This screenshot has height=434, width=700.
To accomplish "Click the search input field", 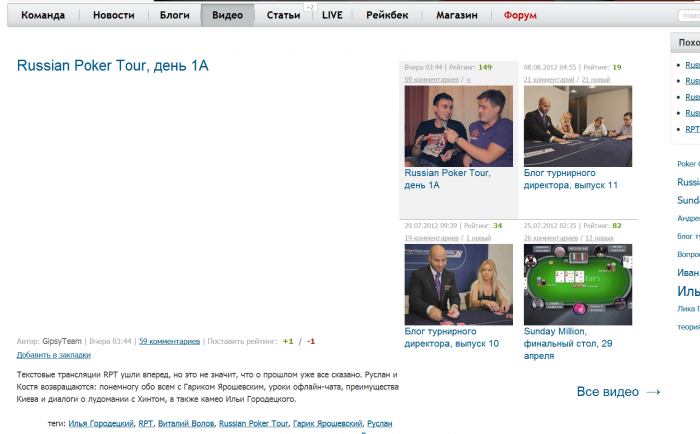I will (x=689, y=16).
